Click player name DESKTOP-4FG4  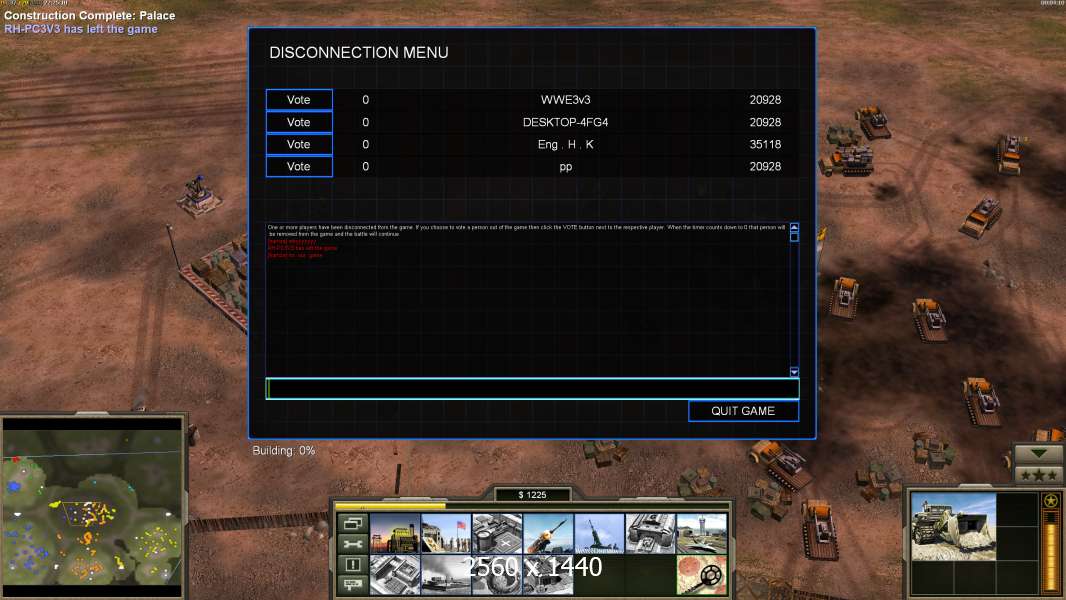pos(566,122)
